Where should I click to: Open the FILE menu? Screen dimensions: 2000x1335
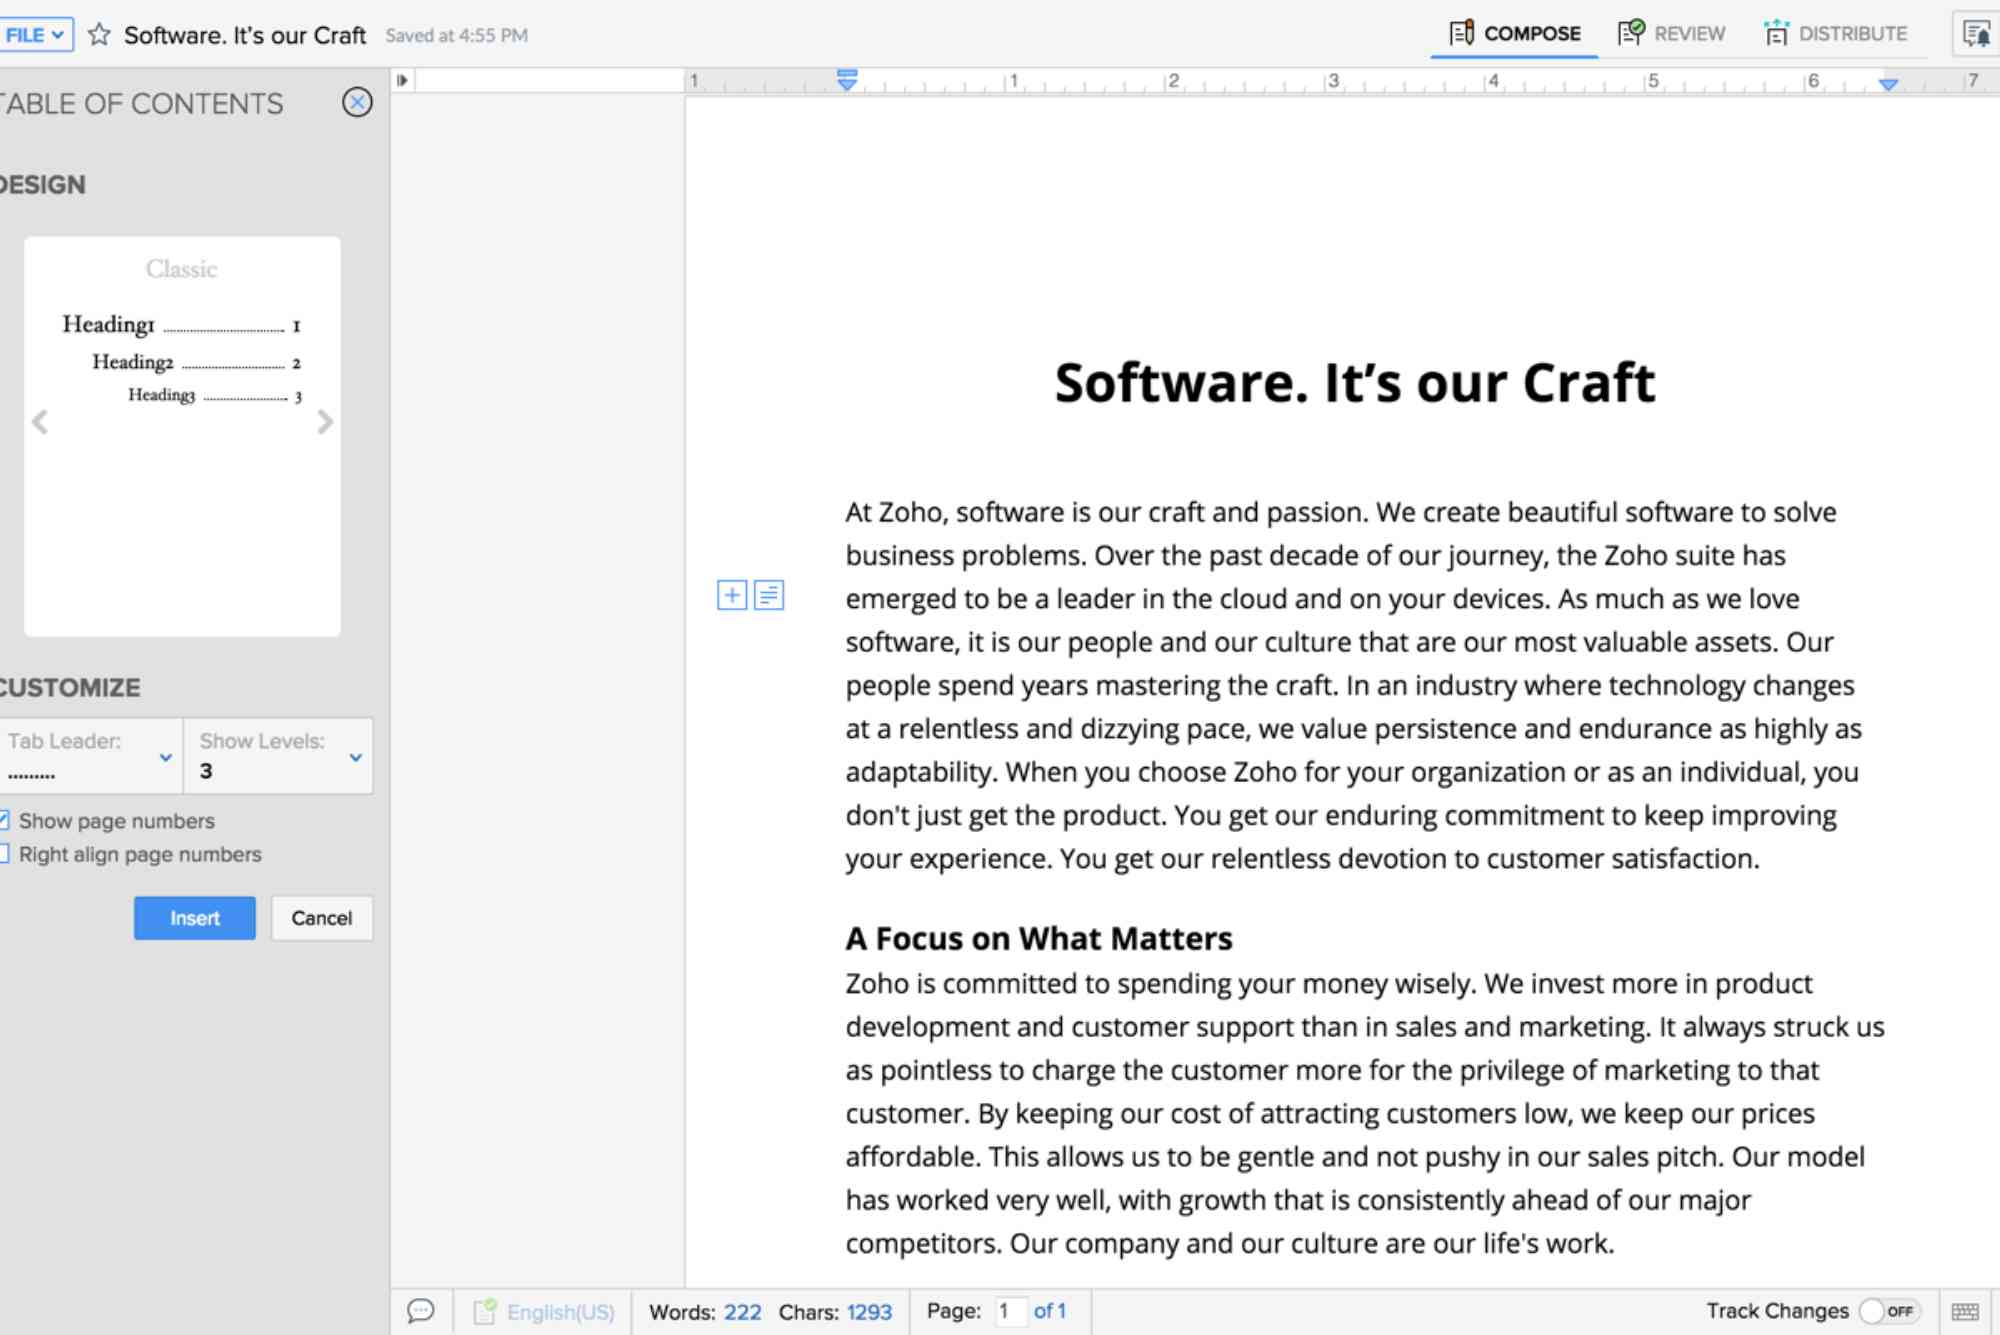(x=33, y=33)
